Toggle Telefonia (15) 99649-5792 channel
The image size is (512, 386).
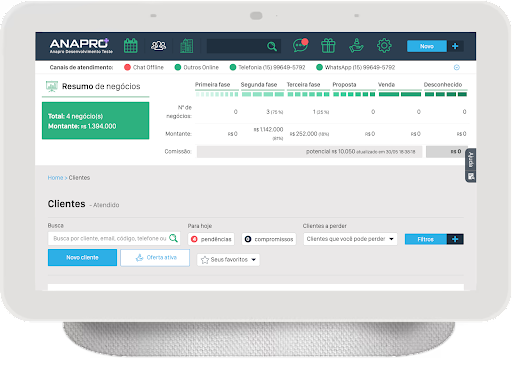(x=267, y=67)
